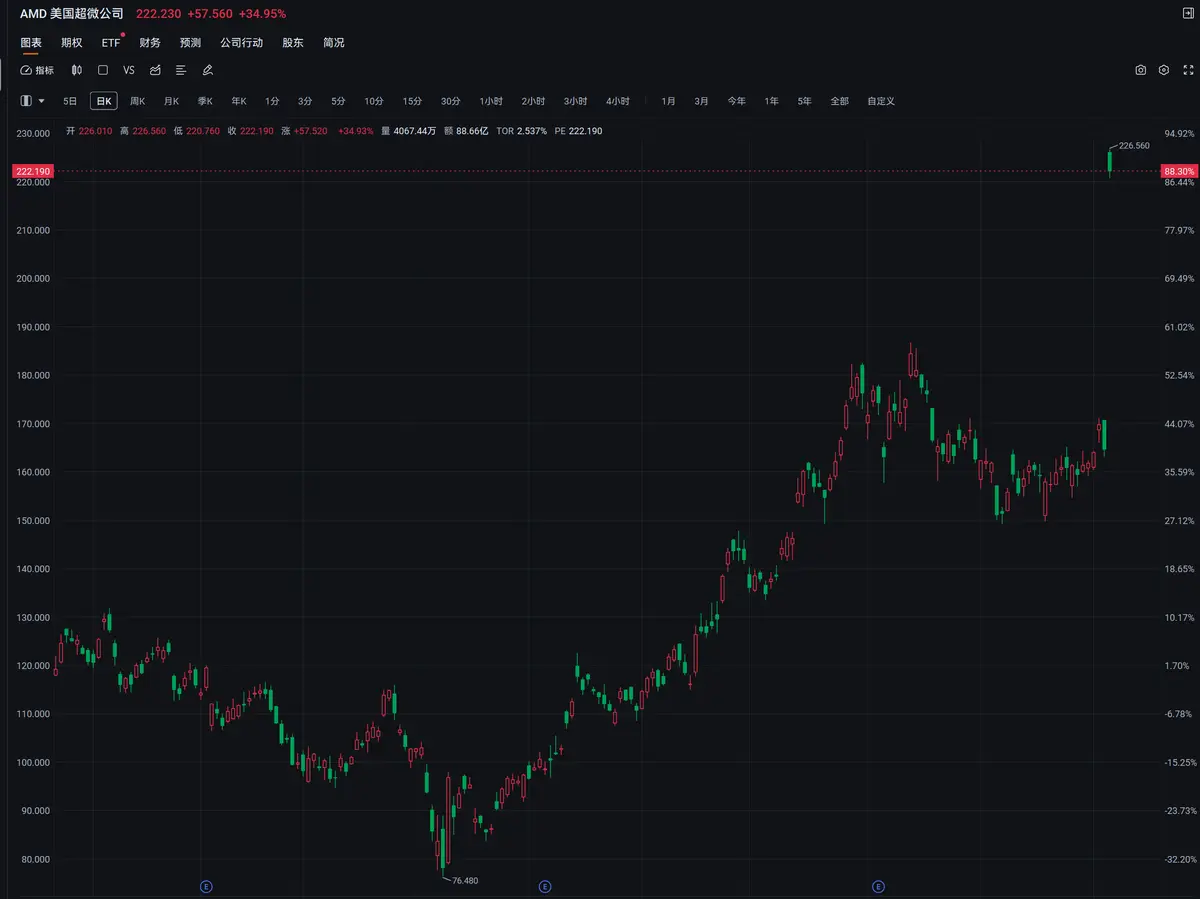Open the 财务 tab

click(150, 43)
